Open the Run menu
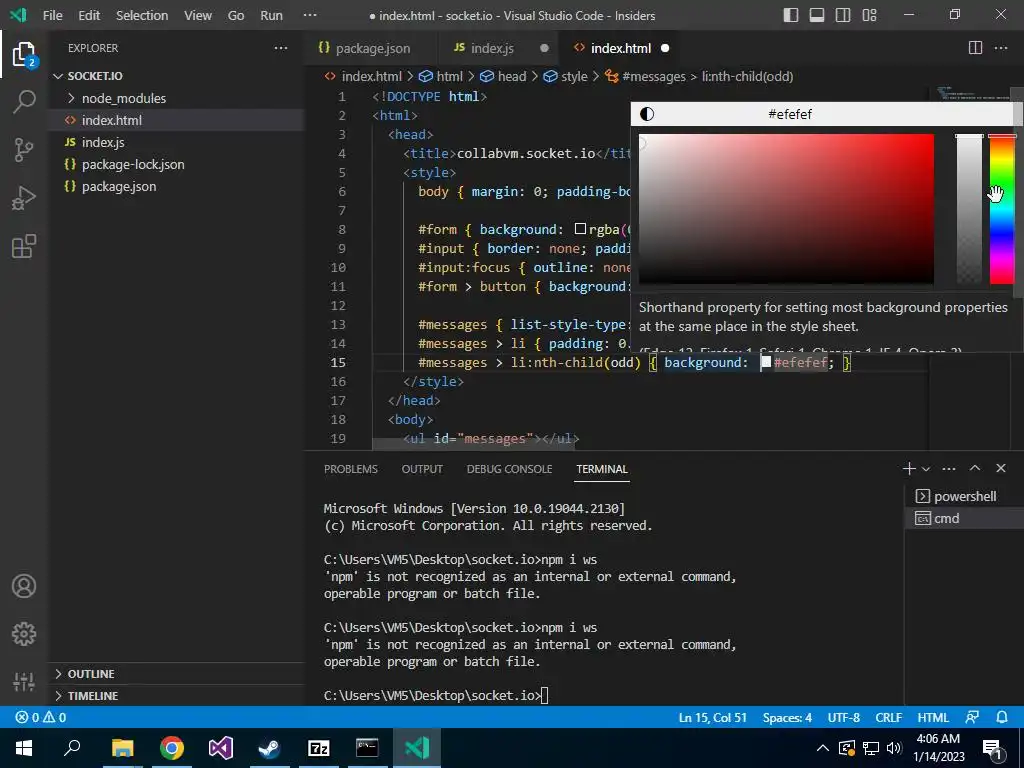Viewport: 1024px width, 768px height. (x=272, y=15)
